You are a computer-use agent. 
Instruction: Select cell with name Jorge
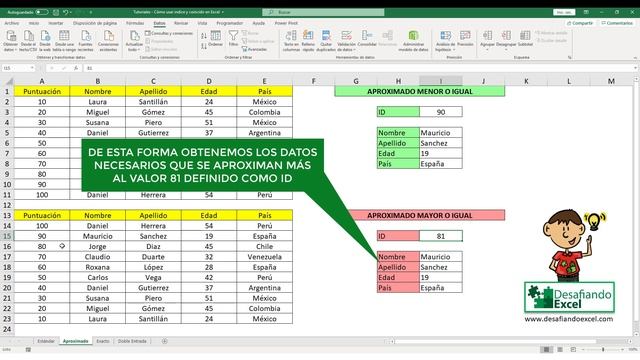(98, 247)
